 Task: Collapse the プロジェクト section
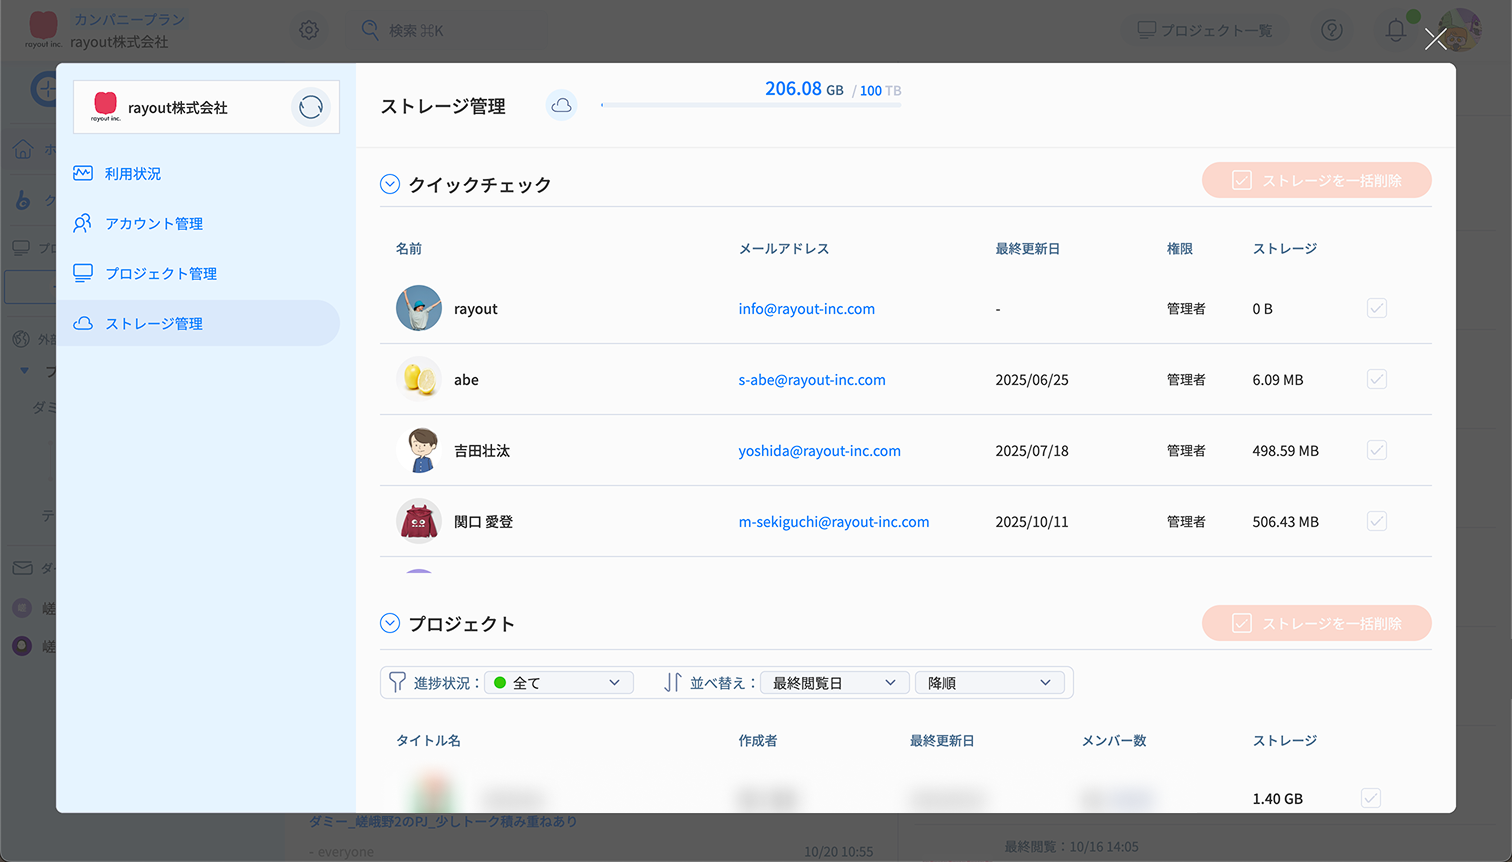click(390, 623)
